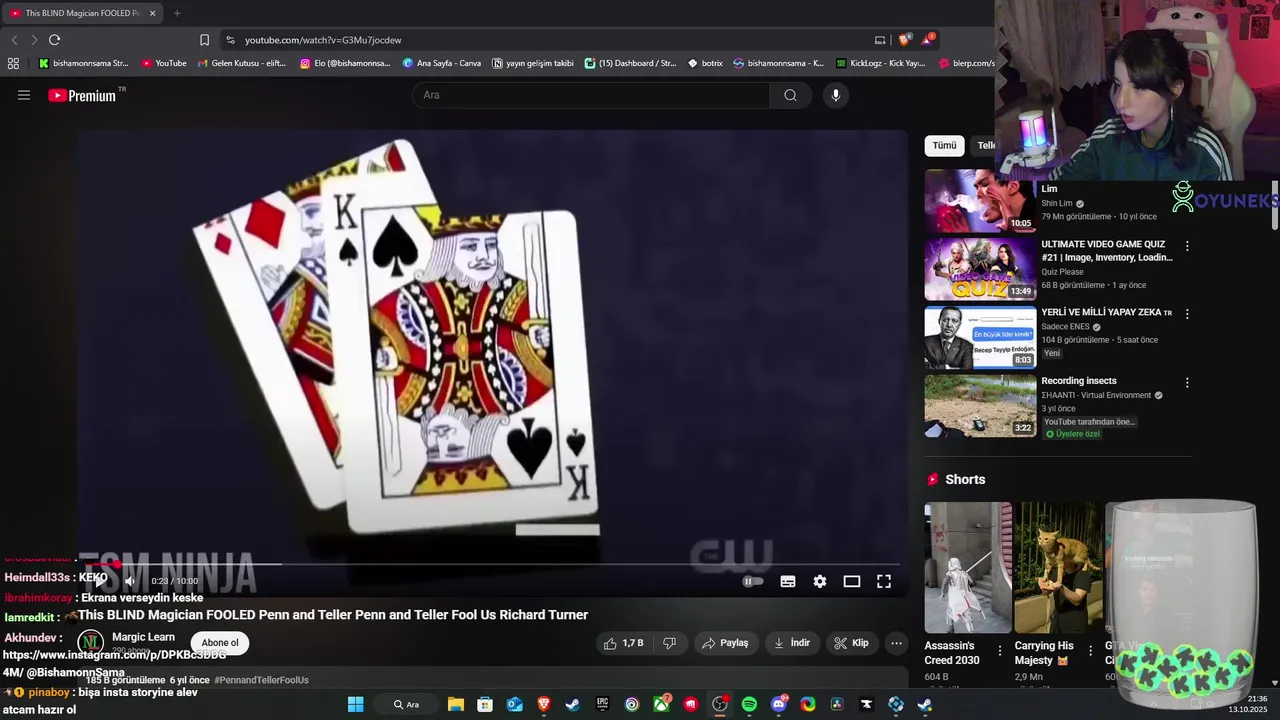Open options menu for Carrying His Majesty short
Image resolution: width=1280 pixels, height=720 pixels.
coord(1090,651)
